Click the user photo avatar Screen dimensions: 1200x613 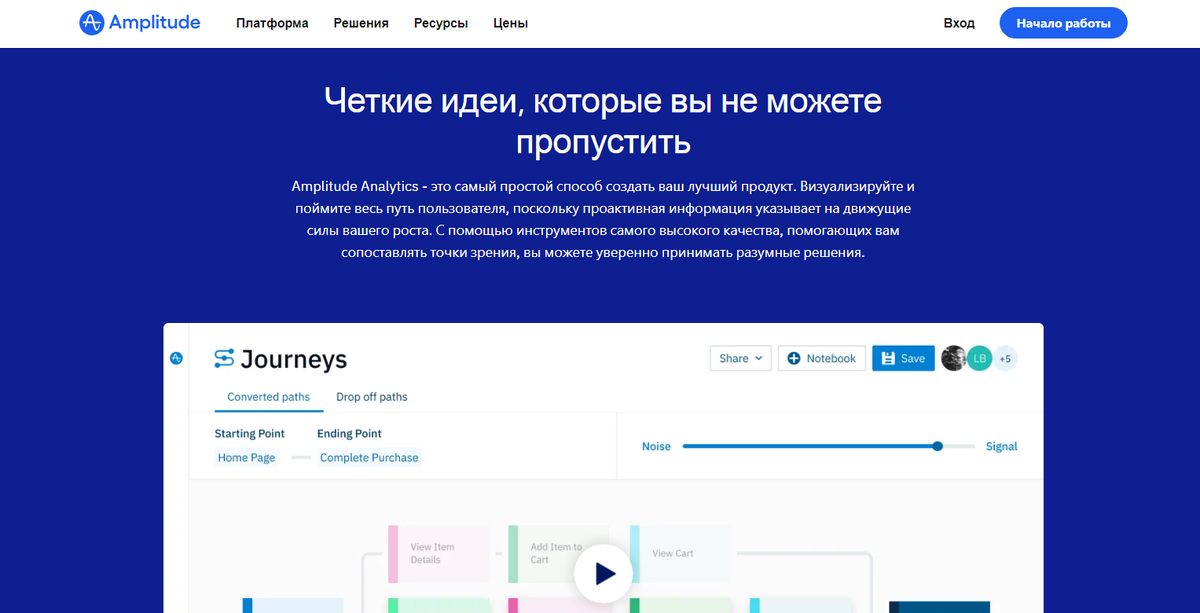954,358
